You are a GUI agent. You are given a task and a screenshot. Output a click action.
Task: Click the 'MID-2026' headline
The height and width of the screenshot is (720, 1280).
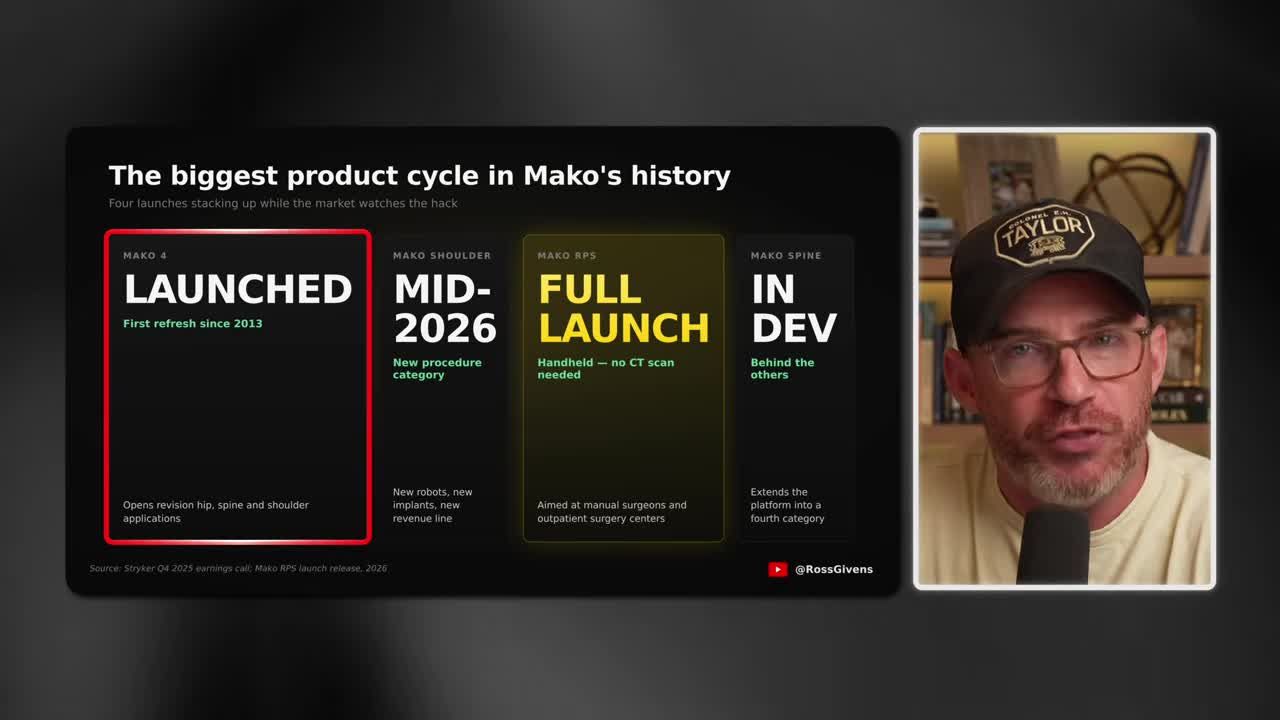click(x=445, y=308)
